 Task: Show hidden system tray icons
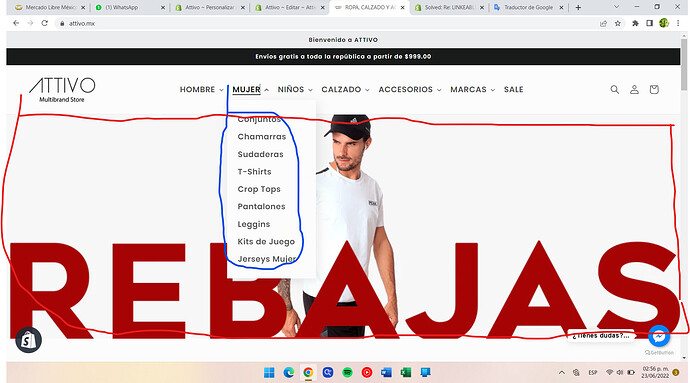[562, 372]
